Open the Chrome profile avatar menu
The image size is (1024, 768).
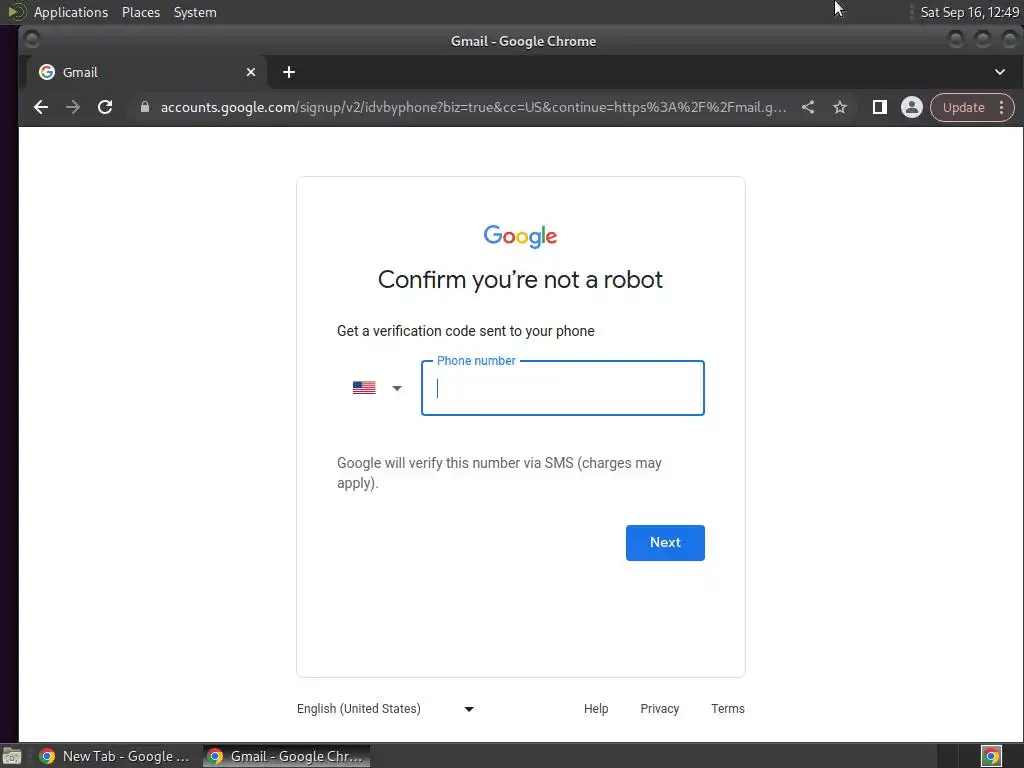(x=912, y=107)
